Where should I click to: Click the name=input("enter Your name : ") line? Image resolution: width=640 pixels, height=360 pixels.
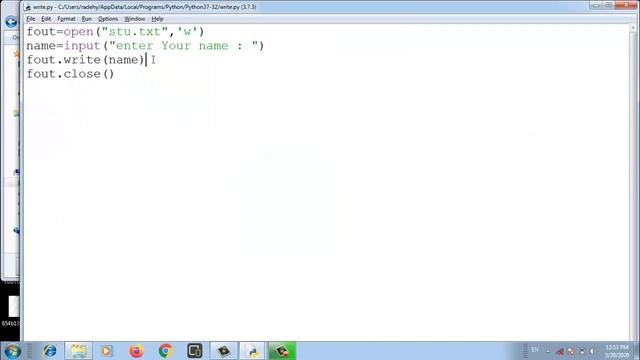(x=145, y=46)
